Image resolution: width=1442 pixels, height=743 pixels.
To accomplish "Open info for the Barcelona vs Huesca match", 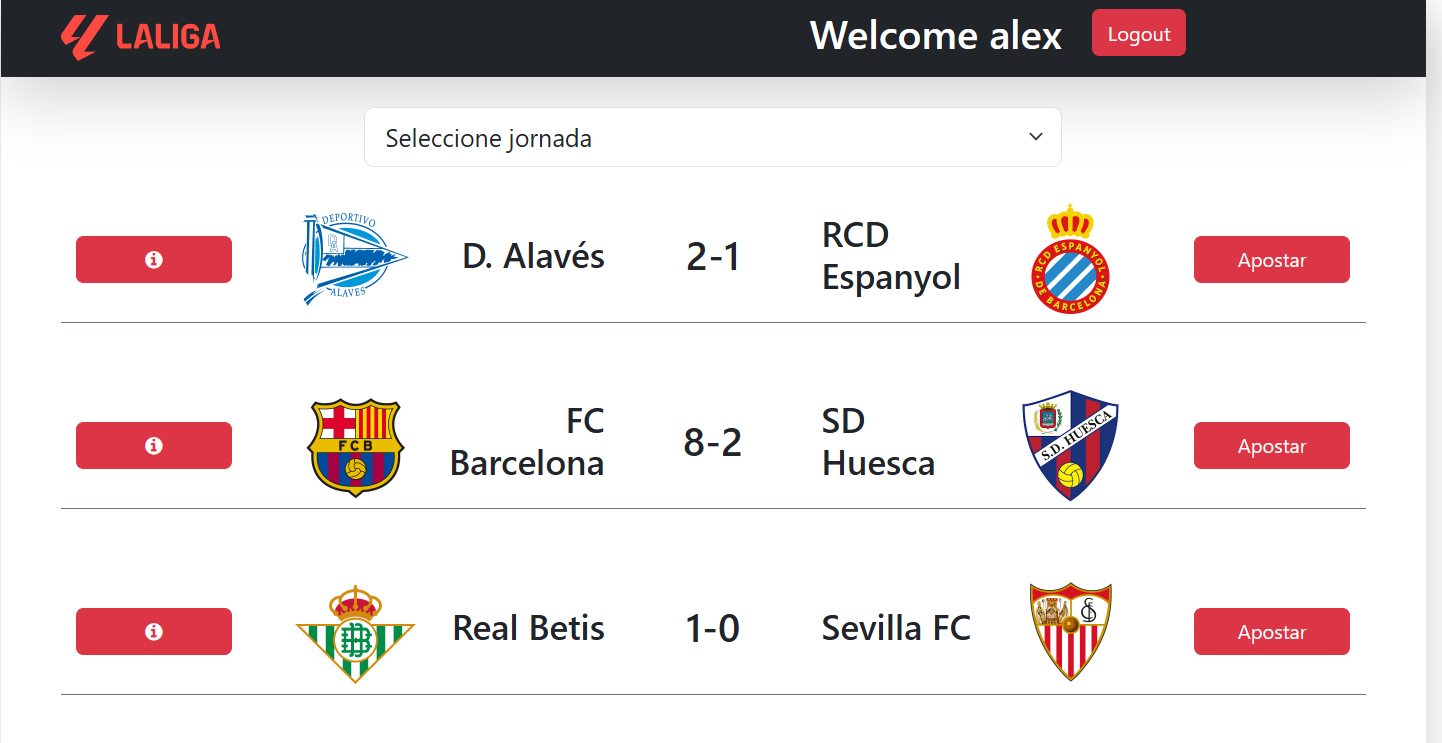I will coord(153,445).
